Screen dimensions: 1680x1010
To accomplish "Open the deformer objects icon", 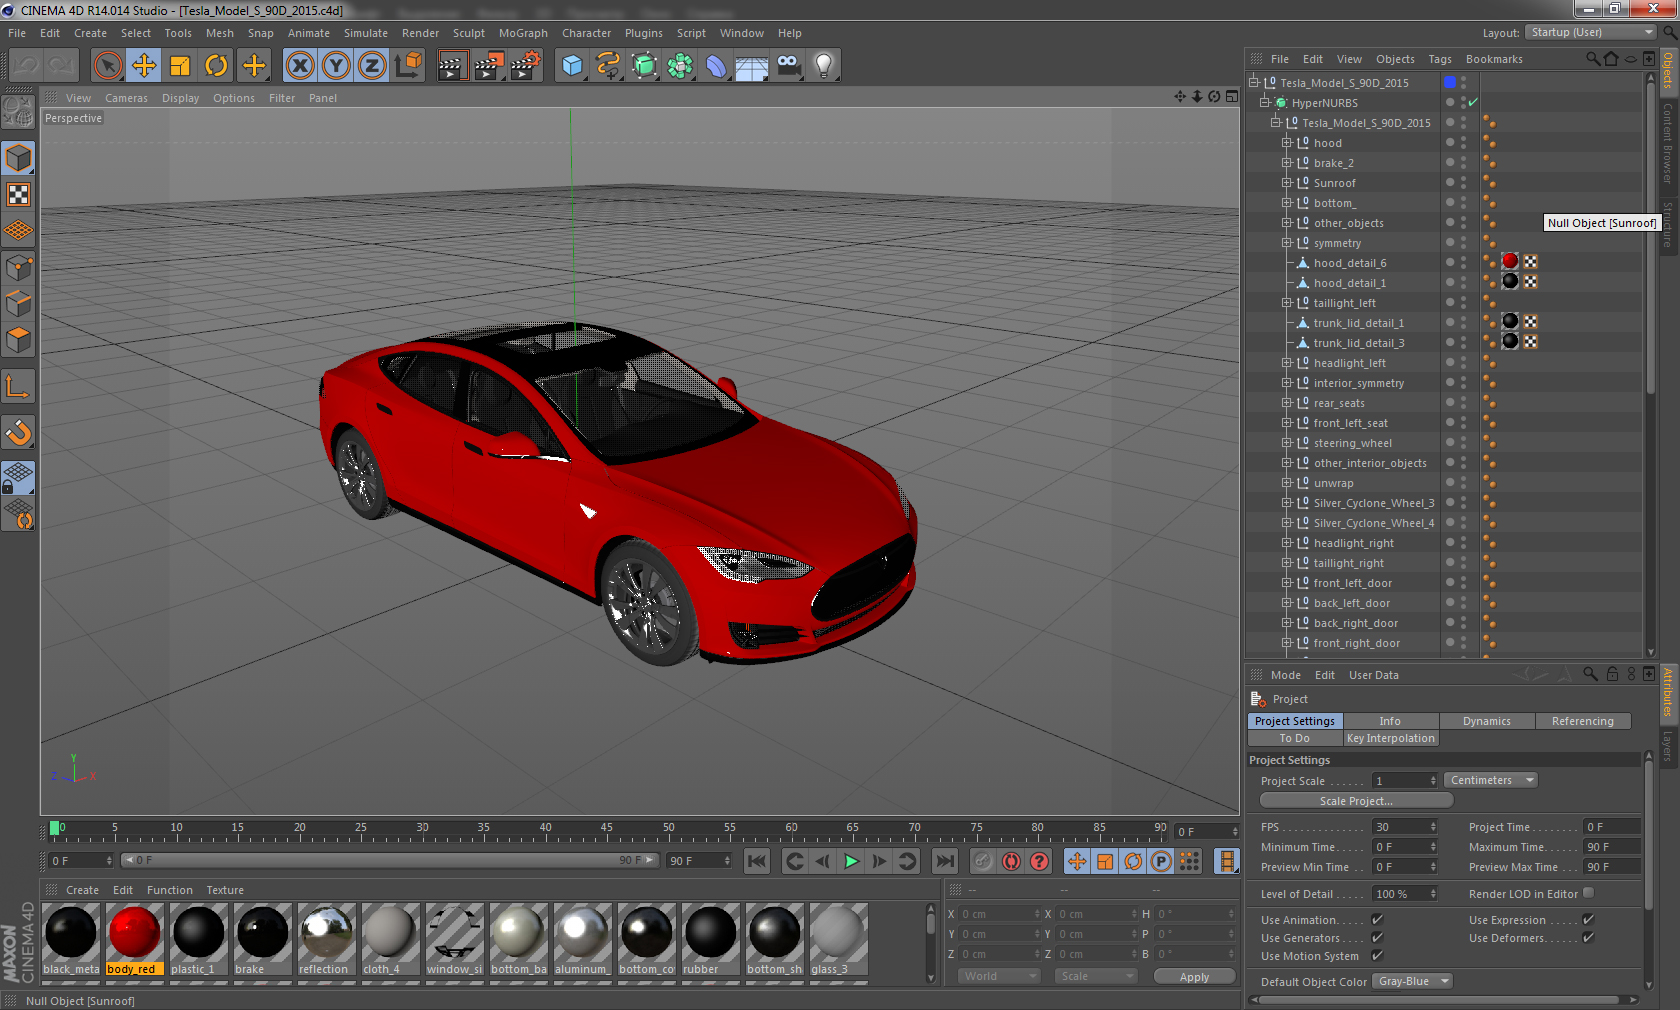I will point(716,66).
